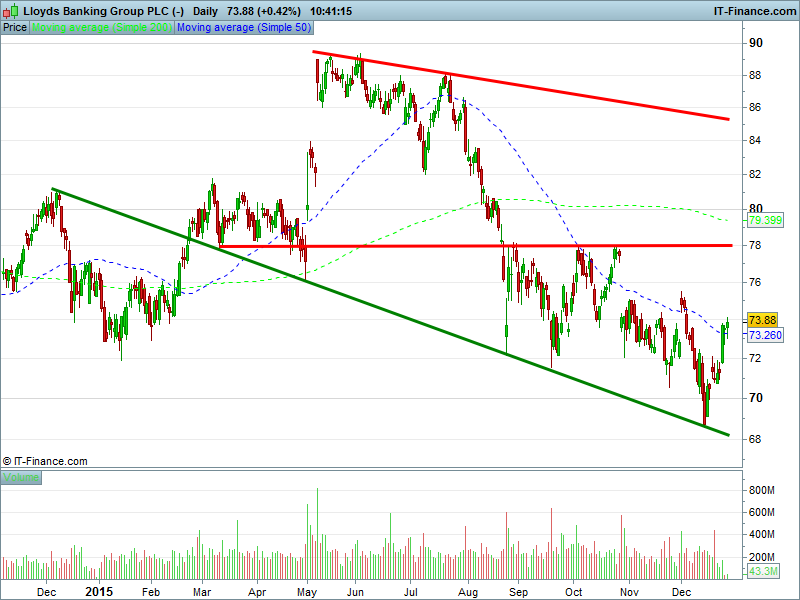The image size is (800, 600).
Task: Click the yellow 73.88 current price tag
Action: [x=762, y=320]
